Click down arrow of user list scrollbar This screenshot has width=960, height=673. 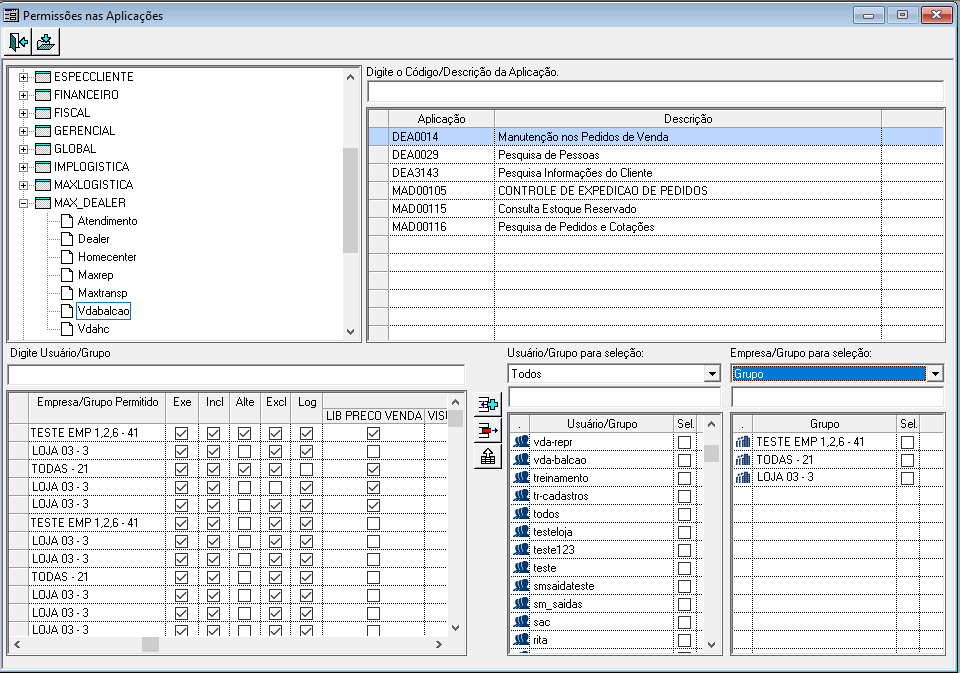click(711, 644)
